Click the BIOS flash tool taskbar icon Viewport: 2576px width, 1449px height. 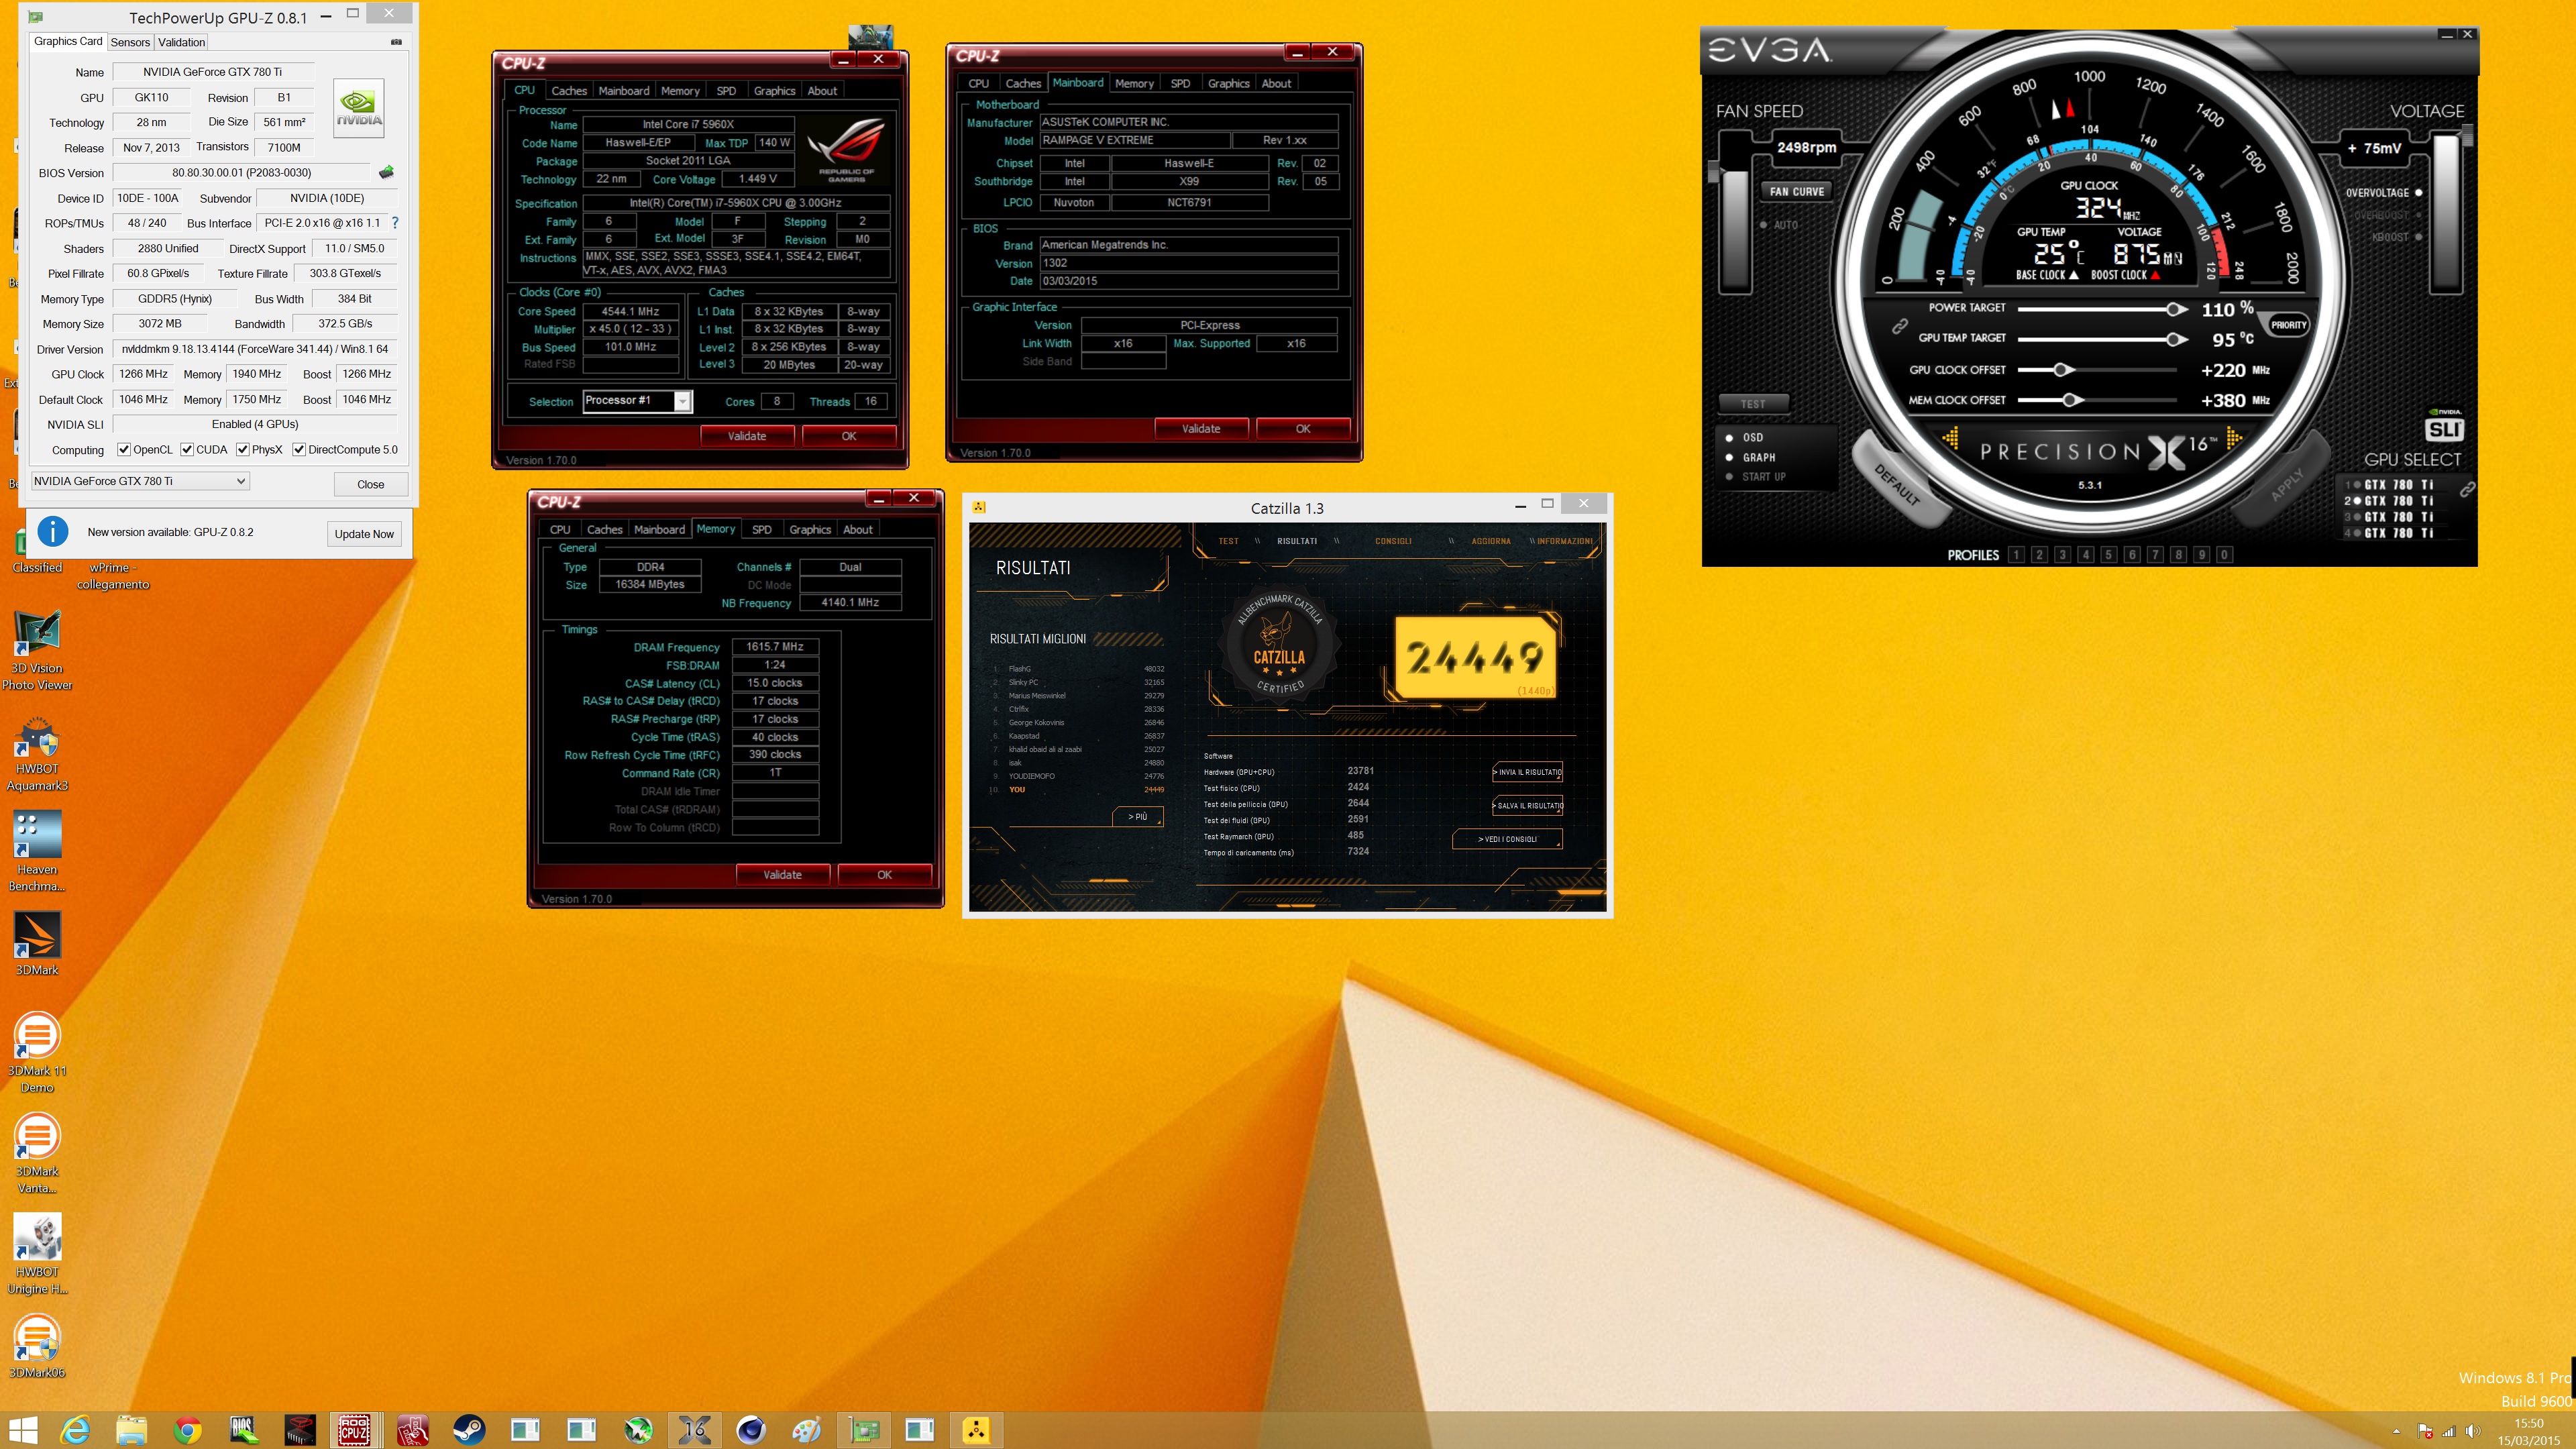[x=243, y=1429]
